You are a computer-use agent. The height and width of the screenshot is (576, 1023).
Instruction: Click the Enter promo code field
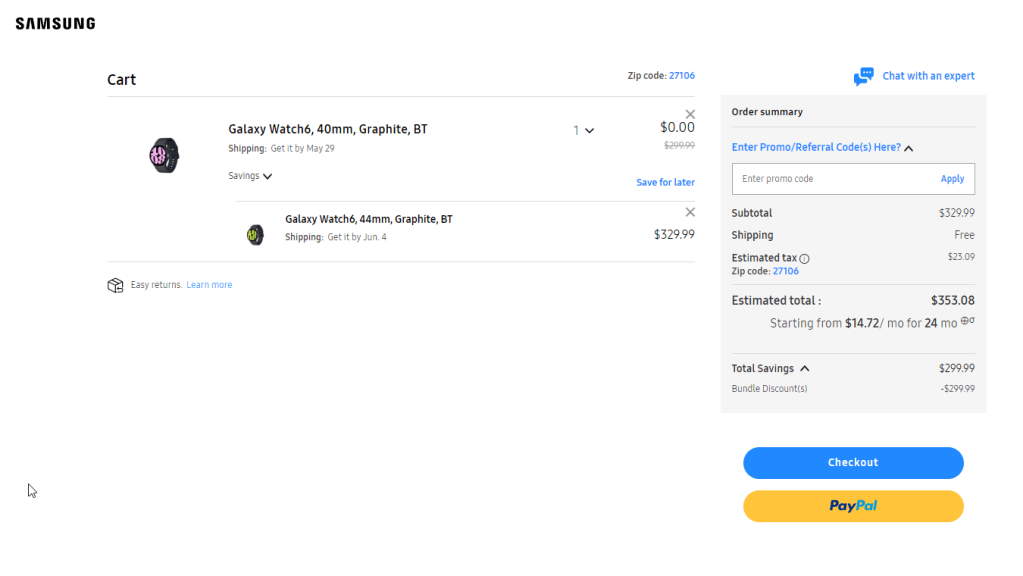point(832,179)
